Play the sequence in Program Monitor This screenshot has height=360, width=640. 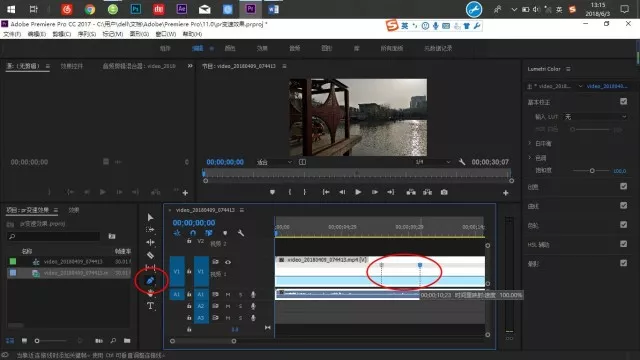[358, 192]
